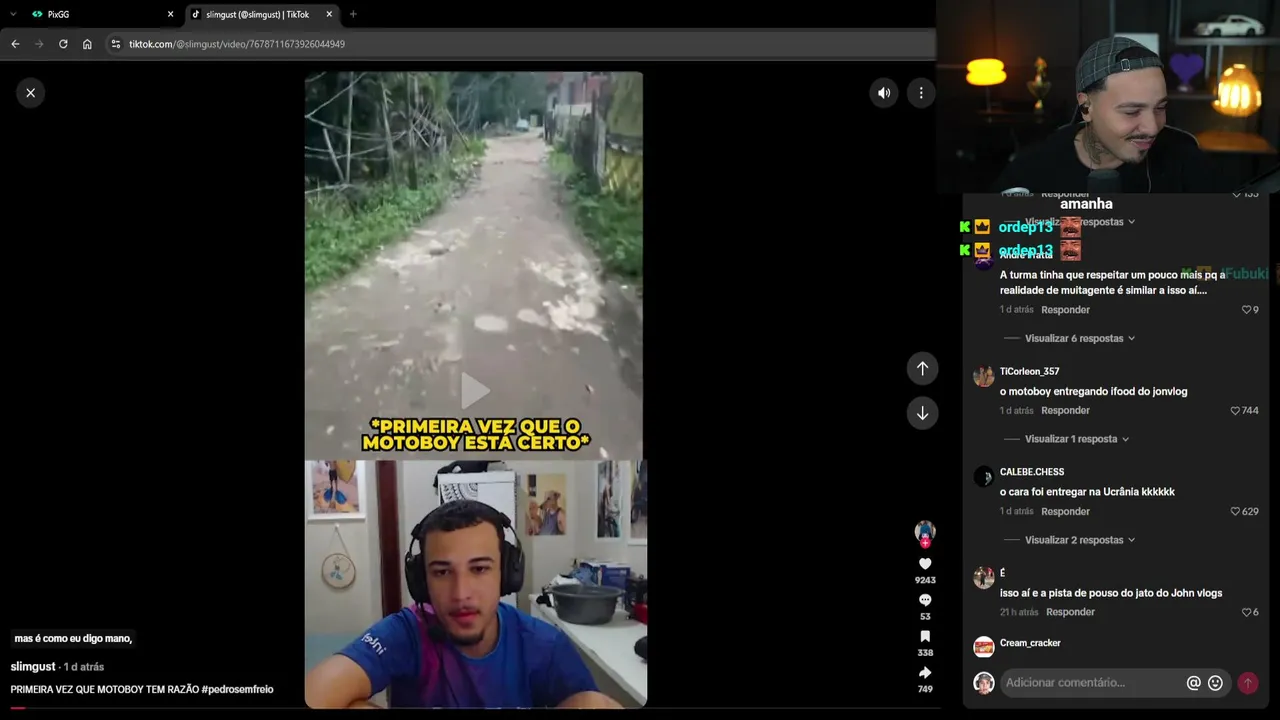Open the tab search dropdown
The height and width of the screenshot is (720, 1280).
coord(13,14)
